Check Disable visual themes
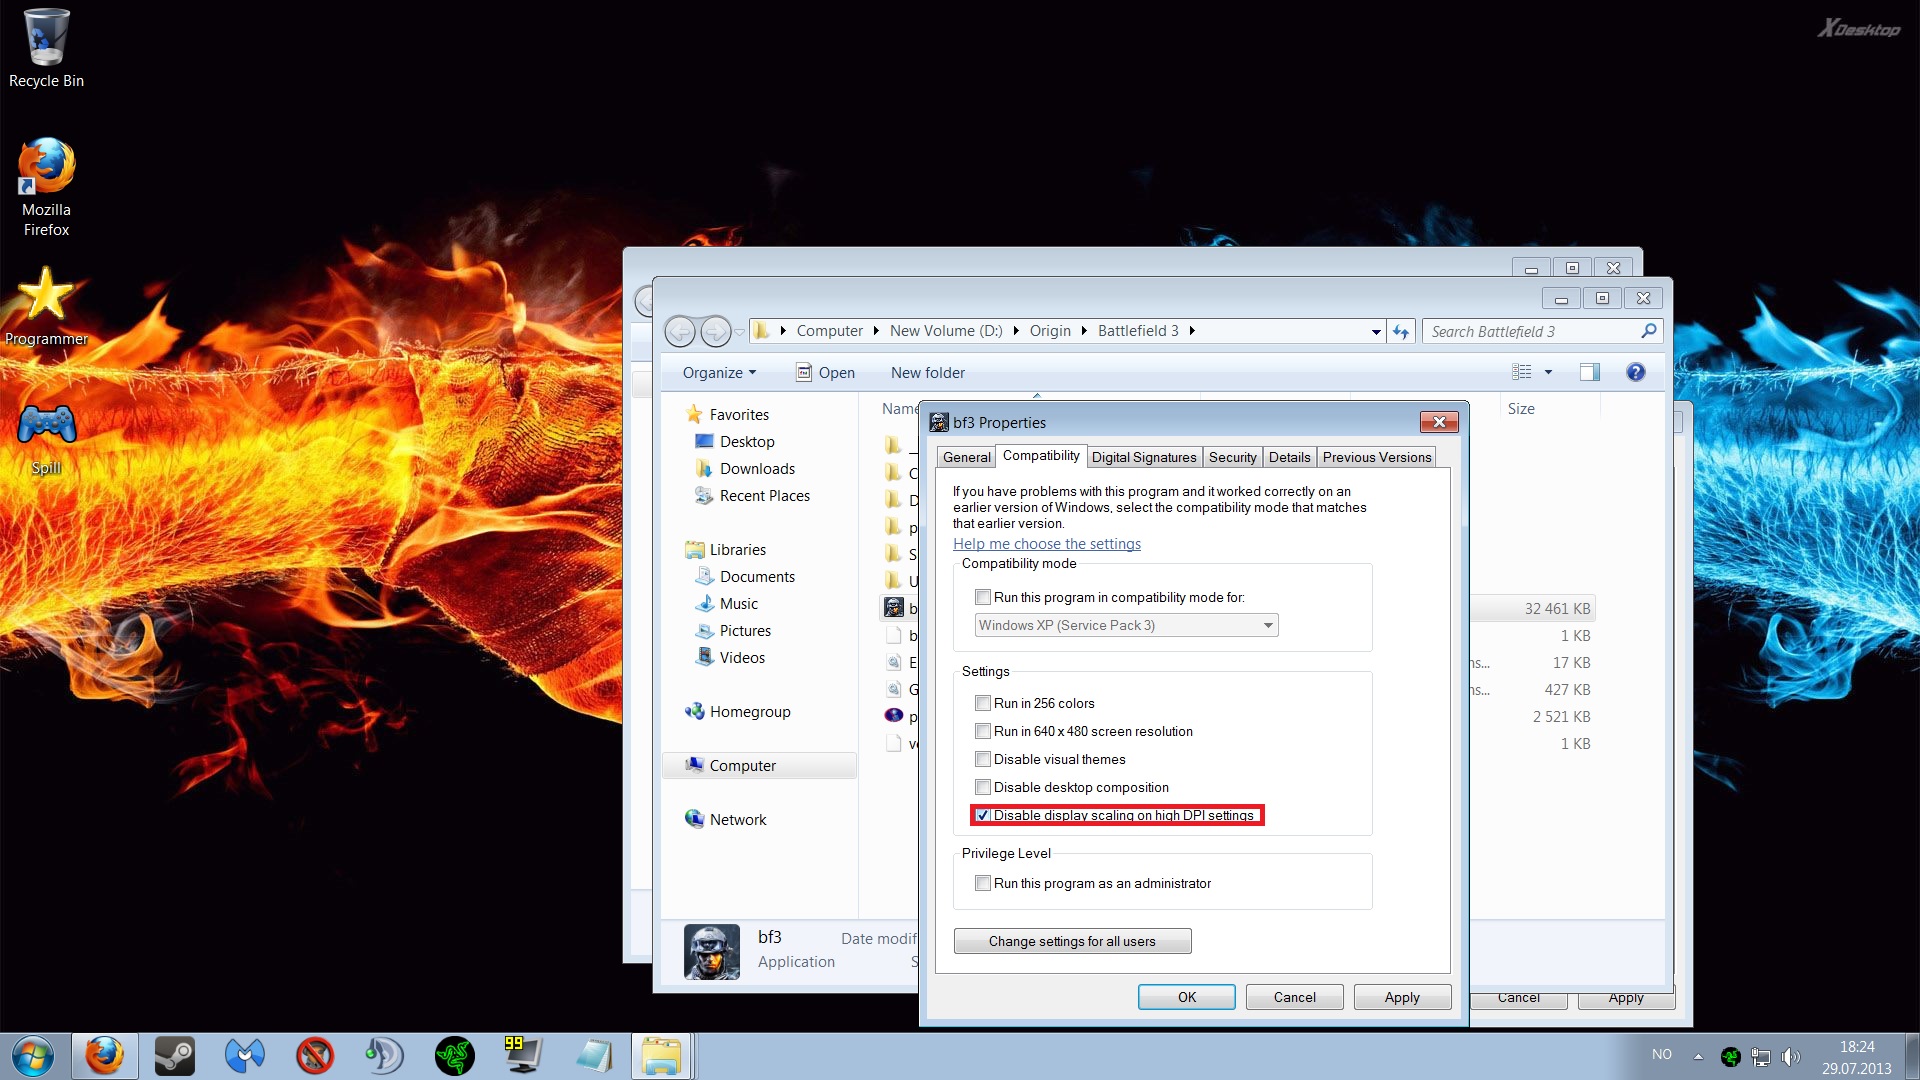The width and height of the screenshot is (1920, 1080). point(983,759)
